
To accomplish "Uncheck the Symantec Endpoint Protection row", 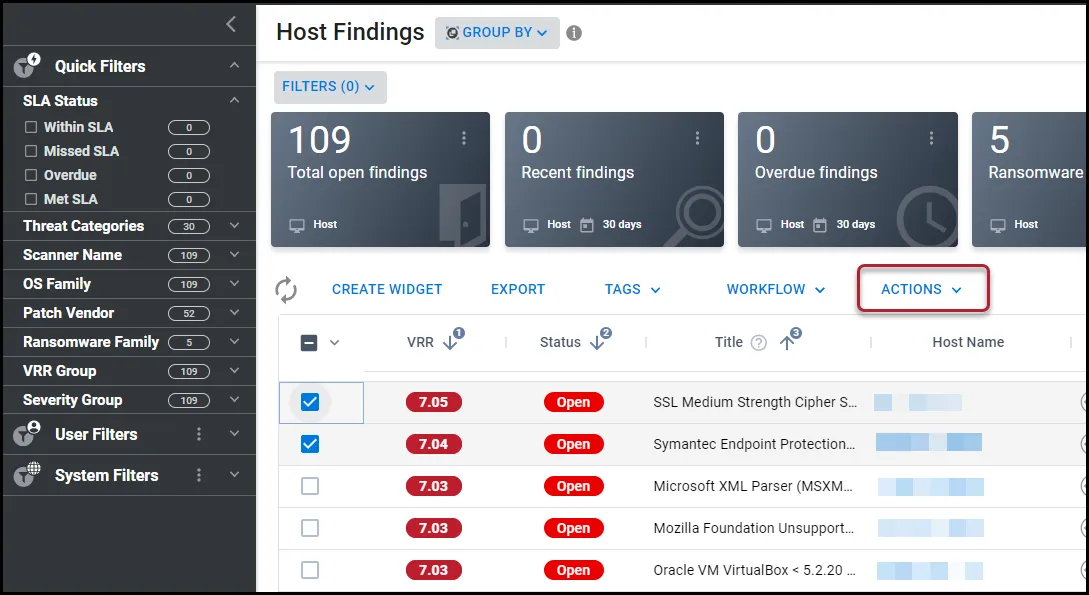I will [x=310, y=444].
